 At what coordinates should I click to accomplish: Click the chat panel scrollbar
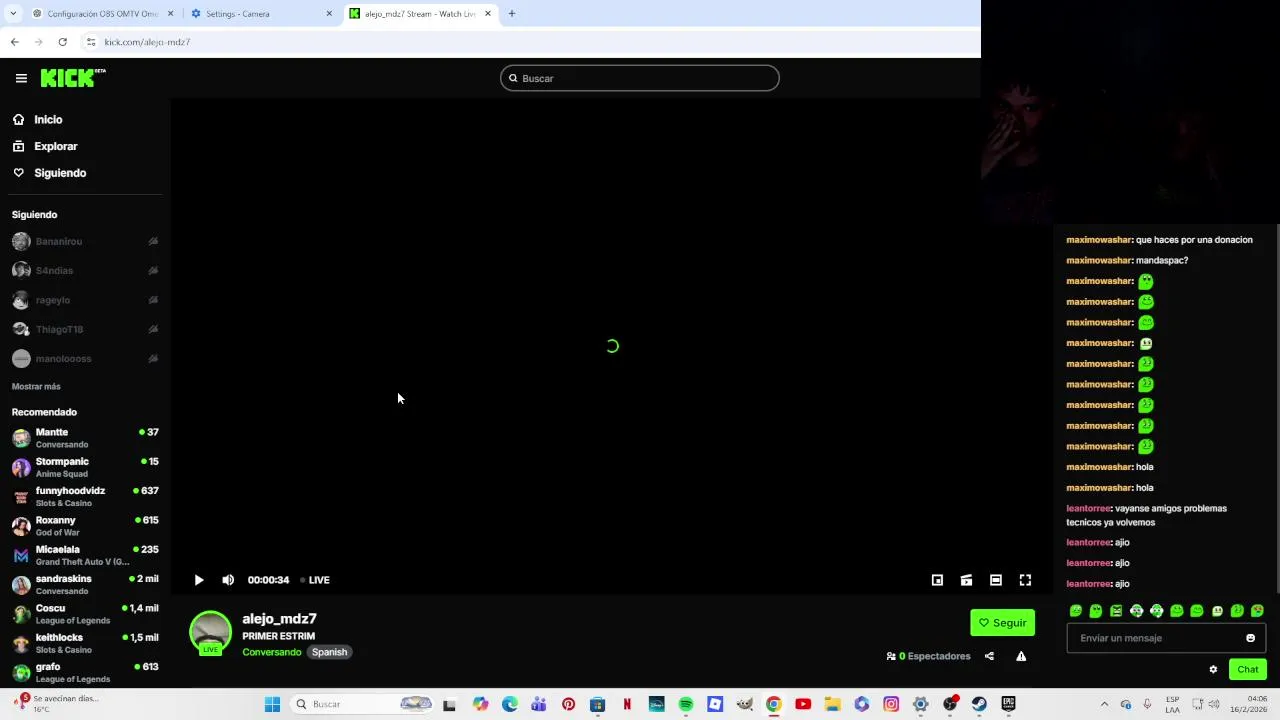tap(1277, 410)
